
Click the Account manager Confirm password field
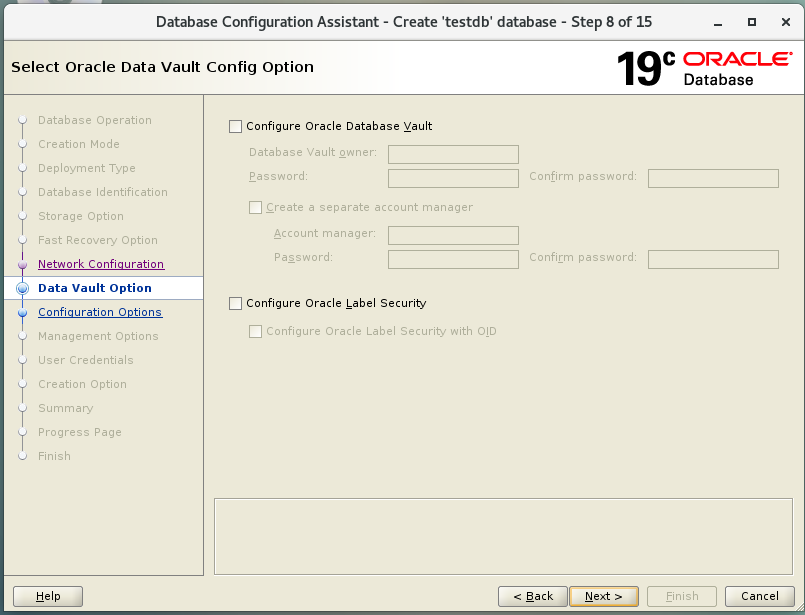click(x=713, y=259)
